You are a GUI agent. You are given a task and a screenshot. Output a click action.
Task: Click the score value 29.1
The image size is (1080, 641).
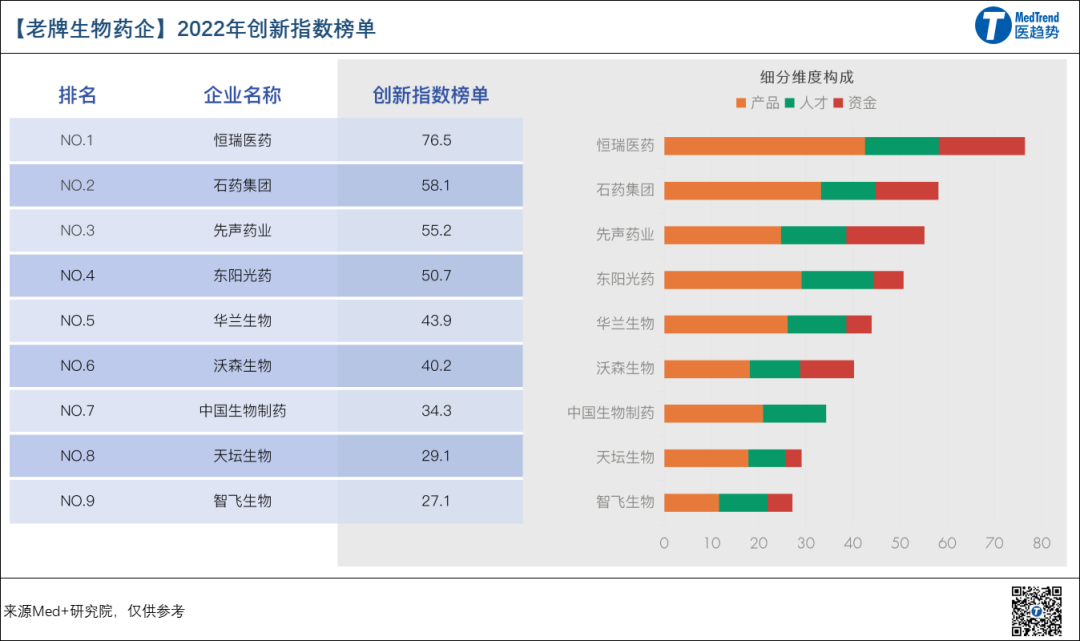coord(436,456)
